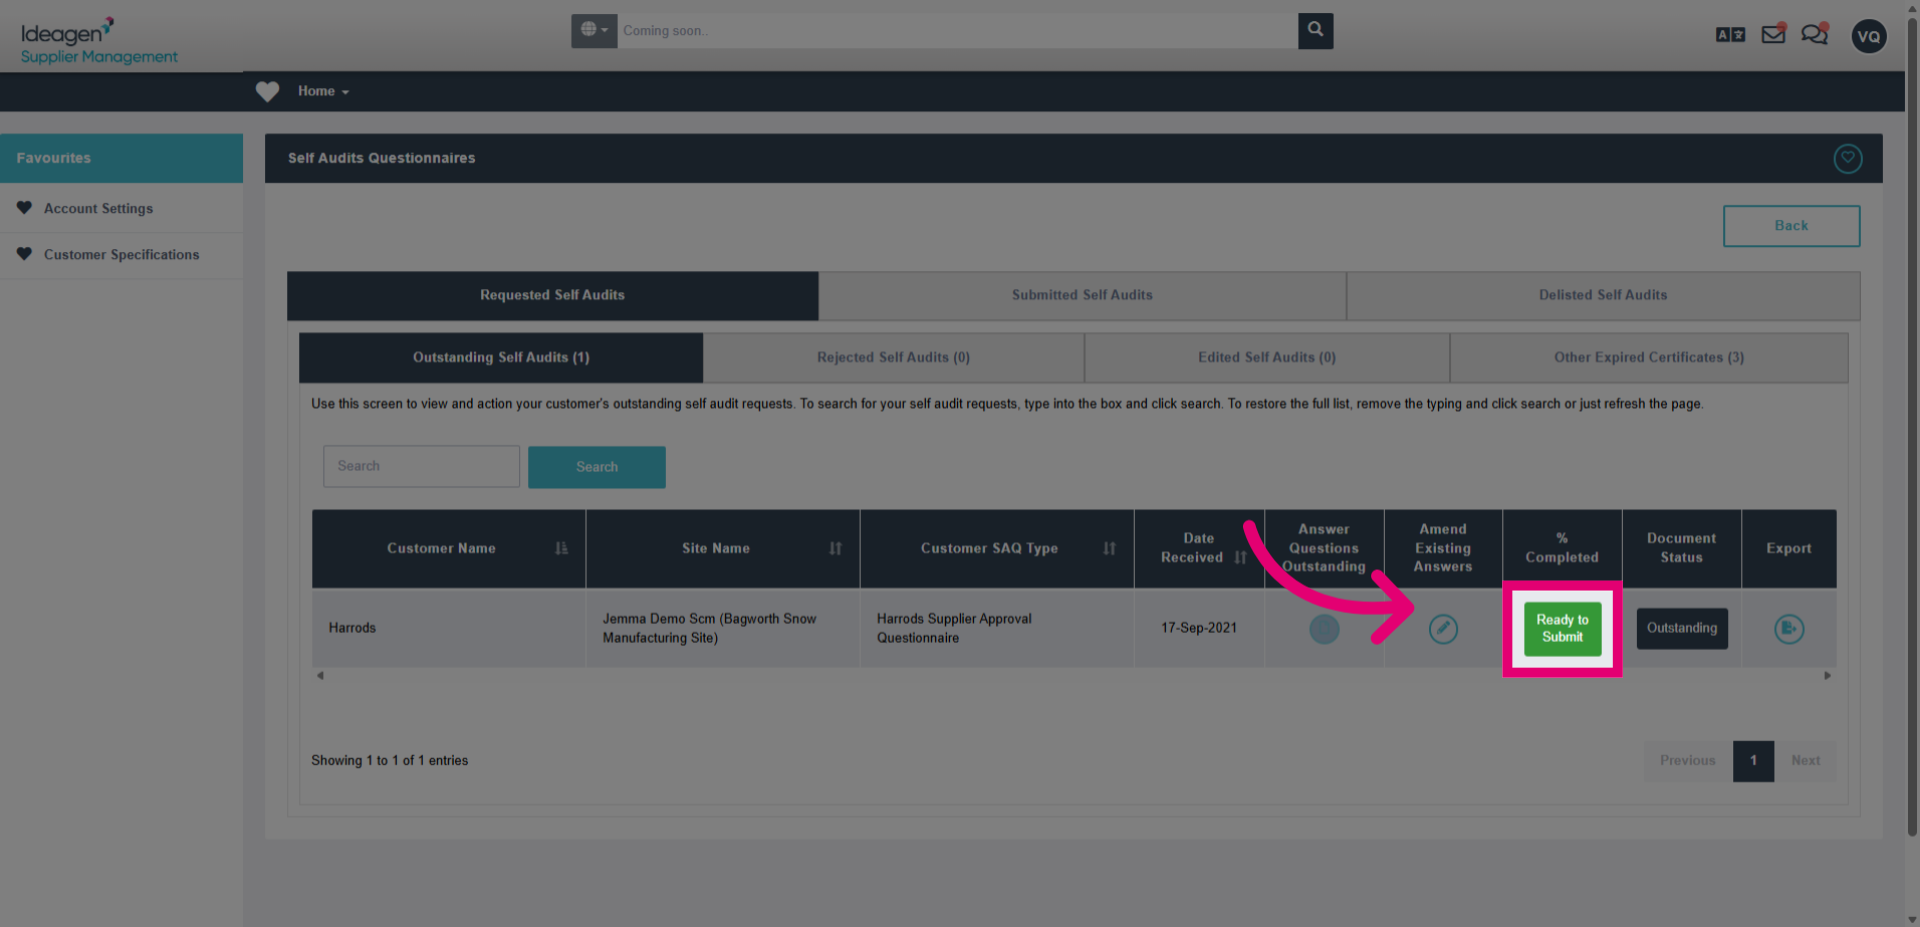Click the 17-Sep-2021 date cell
This screenshot has height=927, width=1920.
coord(1199,628)
